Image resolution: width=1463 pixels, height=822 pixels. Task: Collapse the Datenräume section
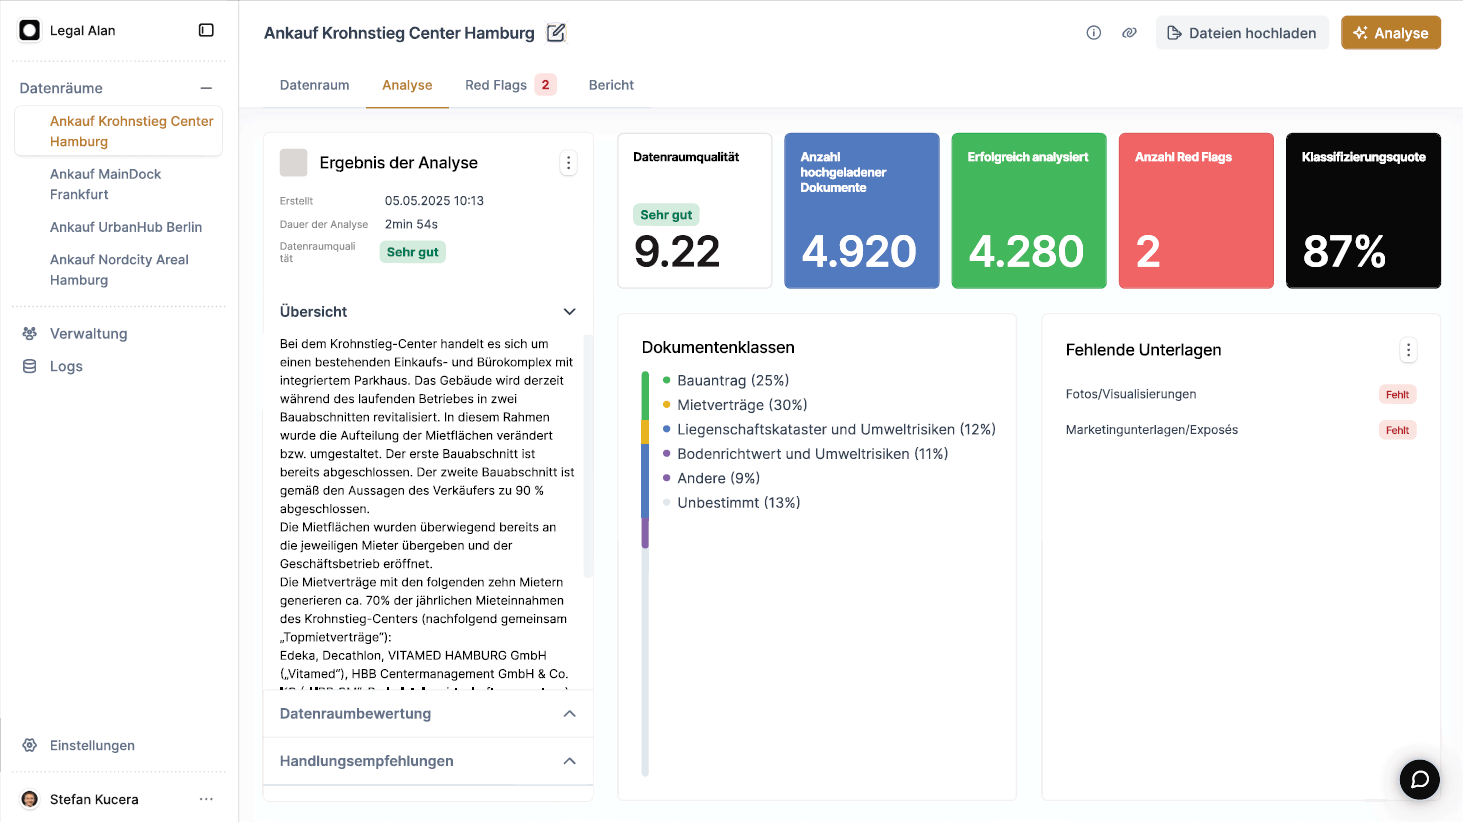point(206,88)
